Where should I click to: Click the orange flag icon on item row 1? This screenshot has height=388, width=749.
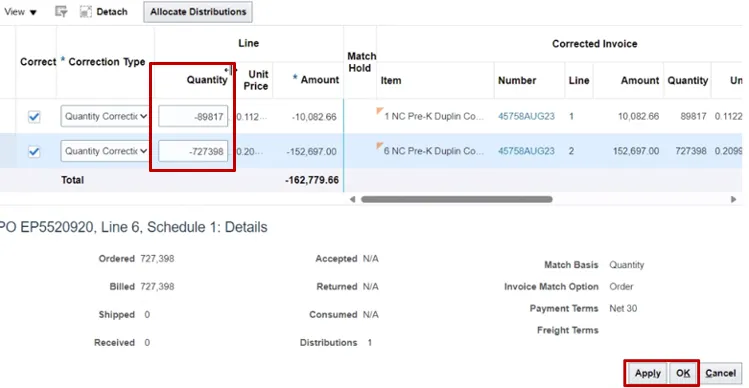click(380, 111)
